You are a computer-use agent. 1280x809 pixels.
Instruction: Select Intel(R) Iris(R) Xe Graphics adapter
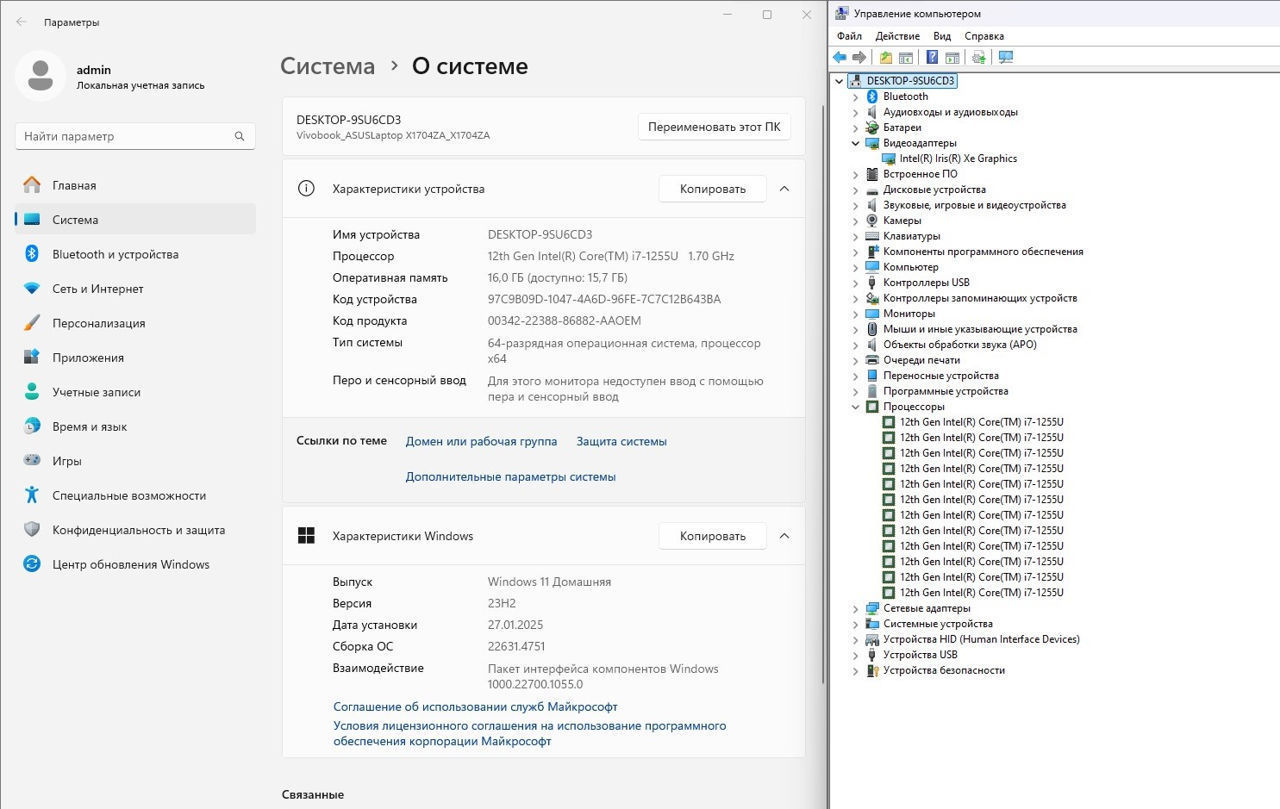[957, 158]
